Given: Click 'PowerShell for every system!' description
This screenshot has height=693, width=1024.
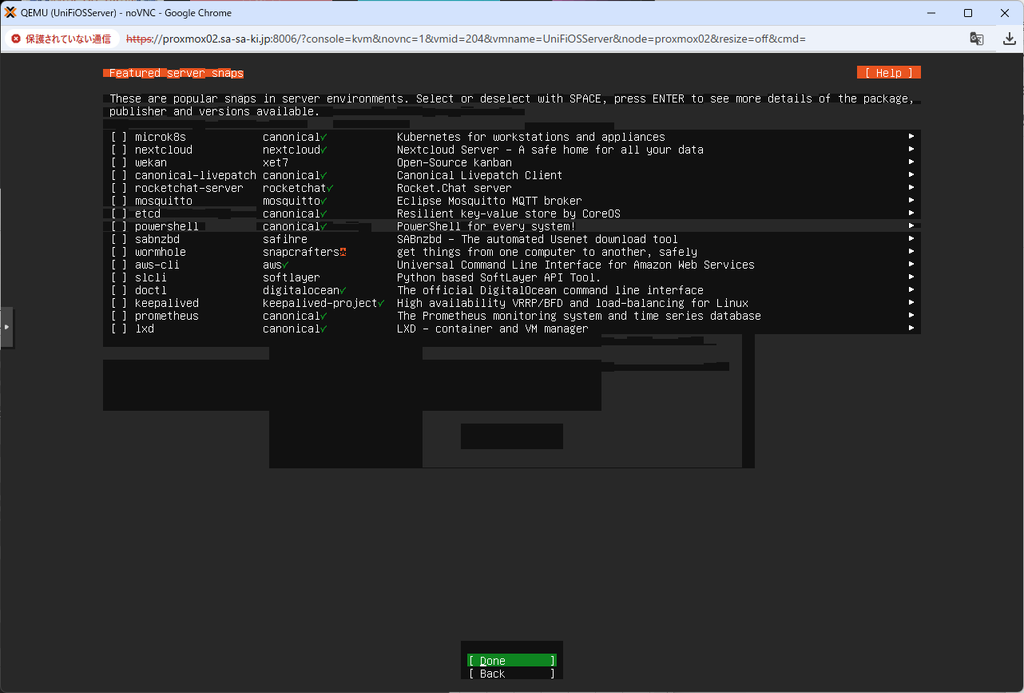Looking at the screenshot, I should pos(487,227).
